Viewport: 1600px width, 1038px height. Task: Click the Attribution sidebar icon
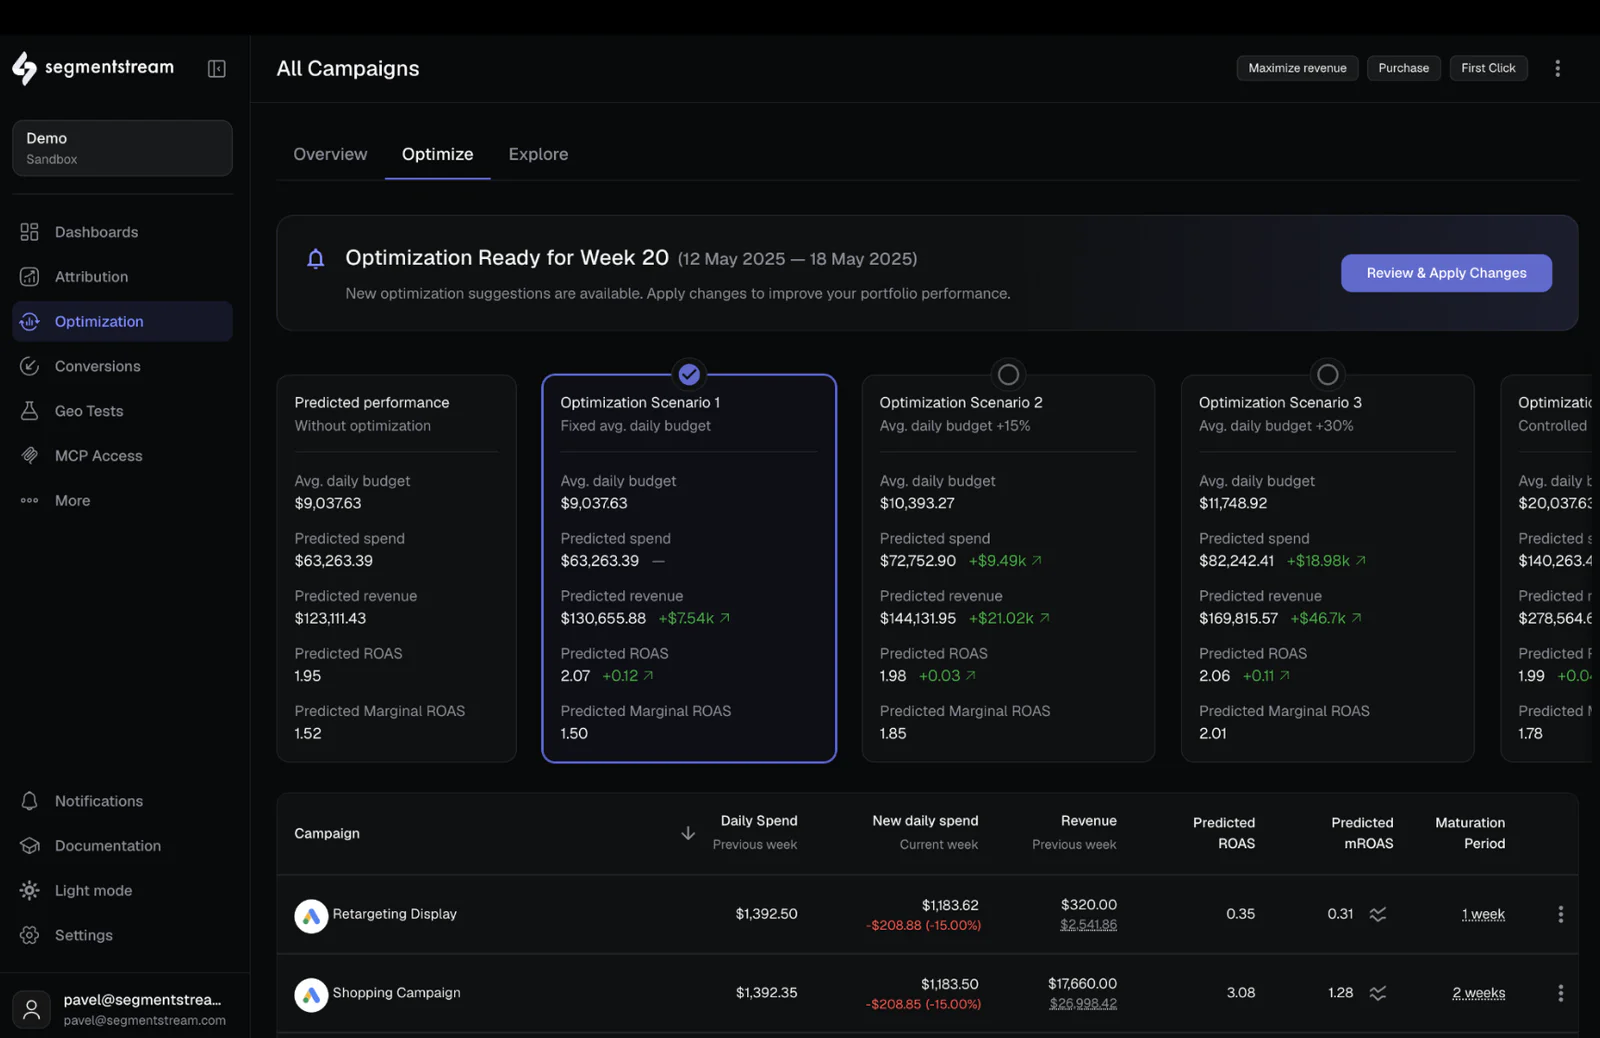(30, 277)
